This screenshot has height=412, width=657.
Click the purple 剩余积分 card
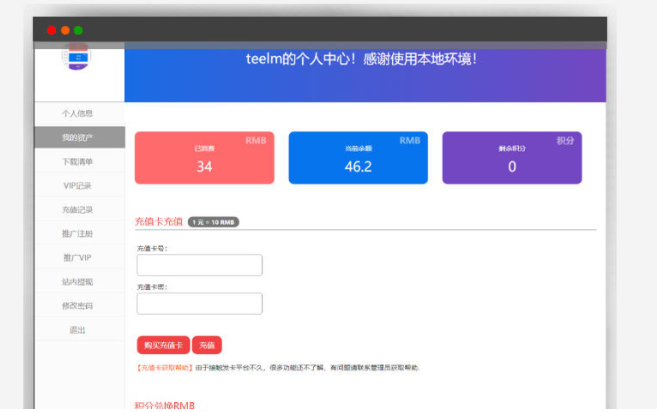tap(511, 158)
